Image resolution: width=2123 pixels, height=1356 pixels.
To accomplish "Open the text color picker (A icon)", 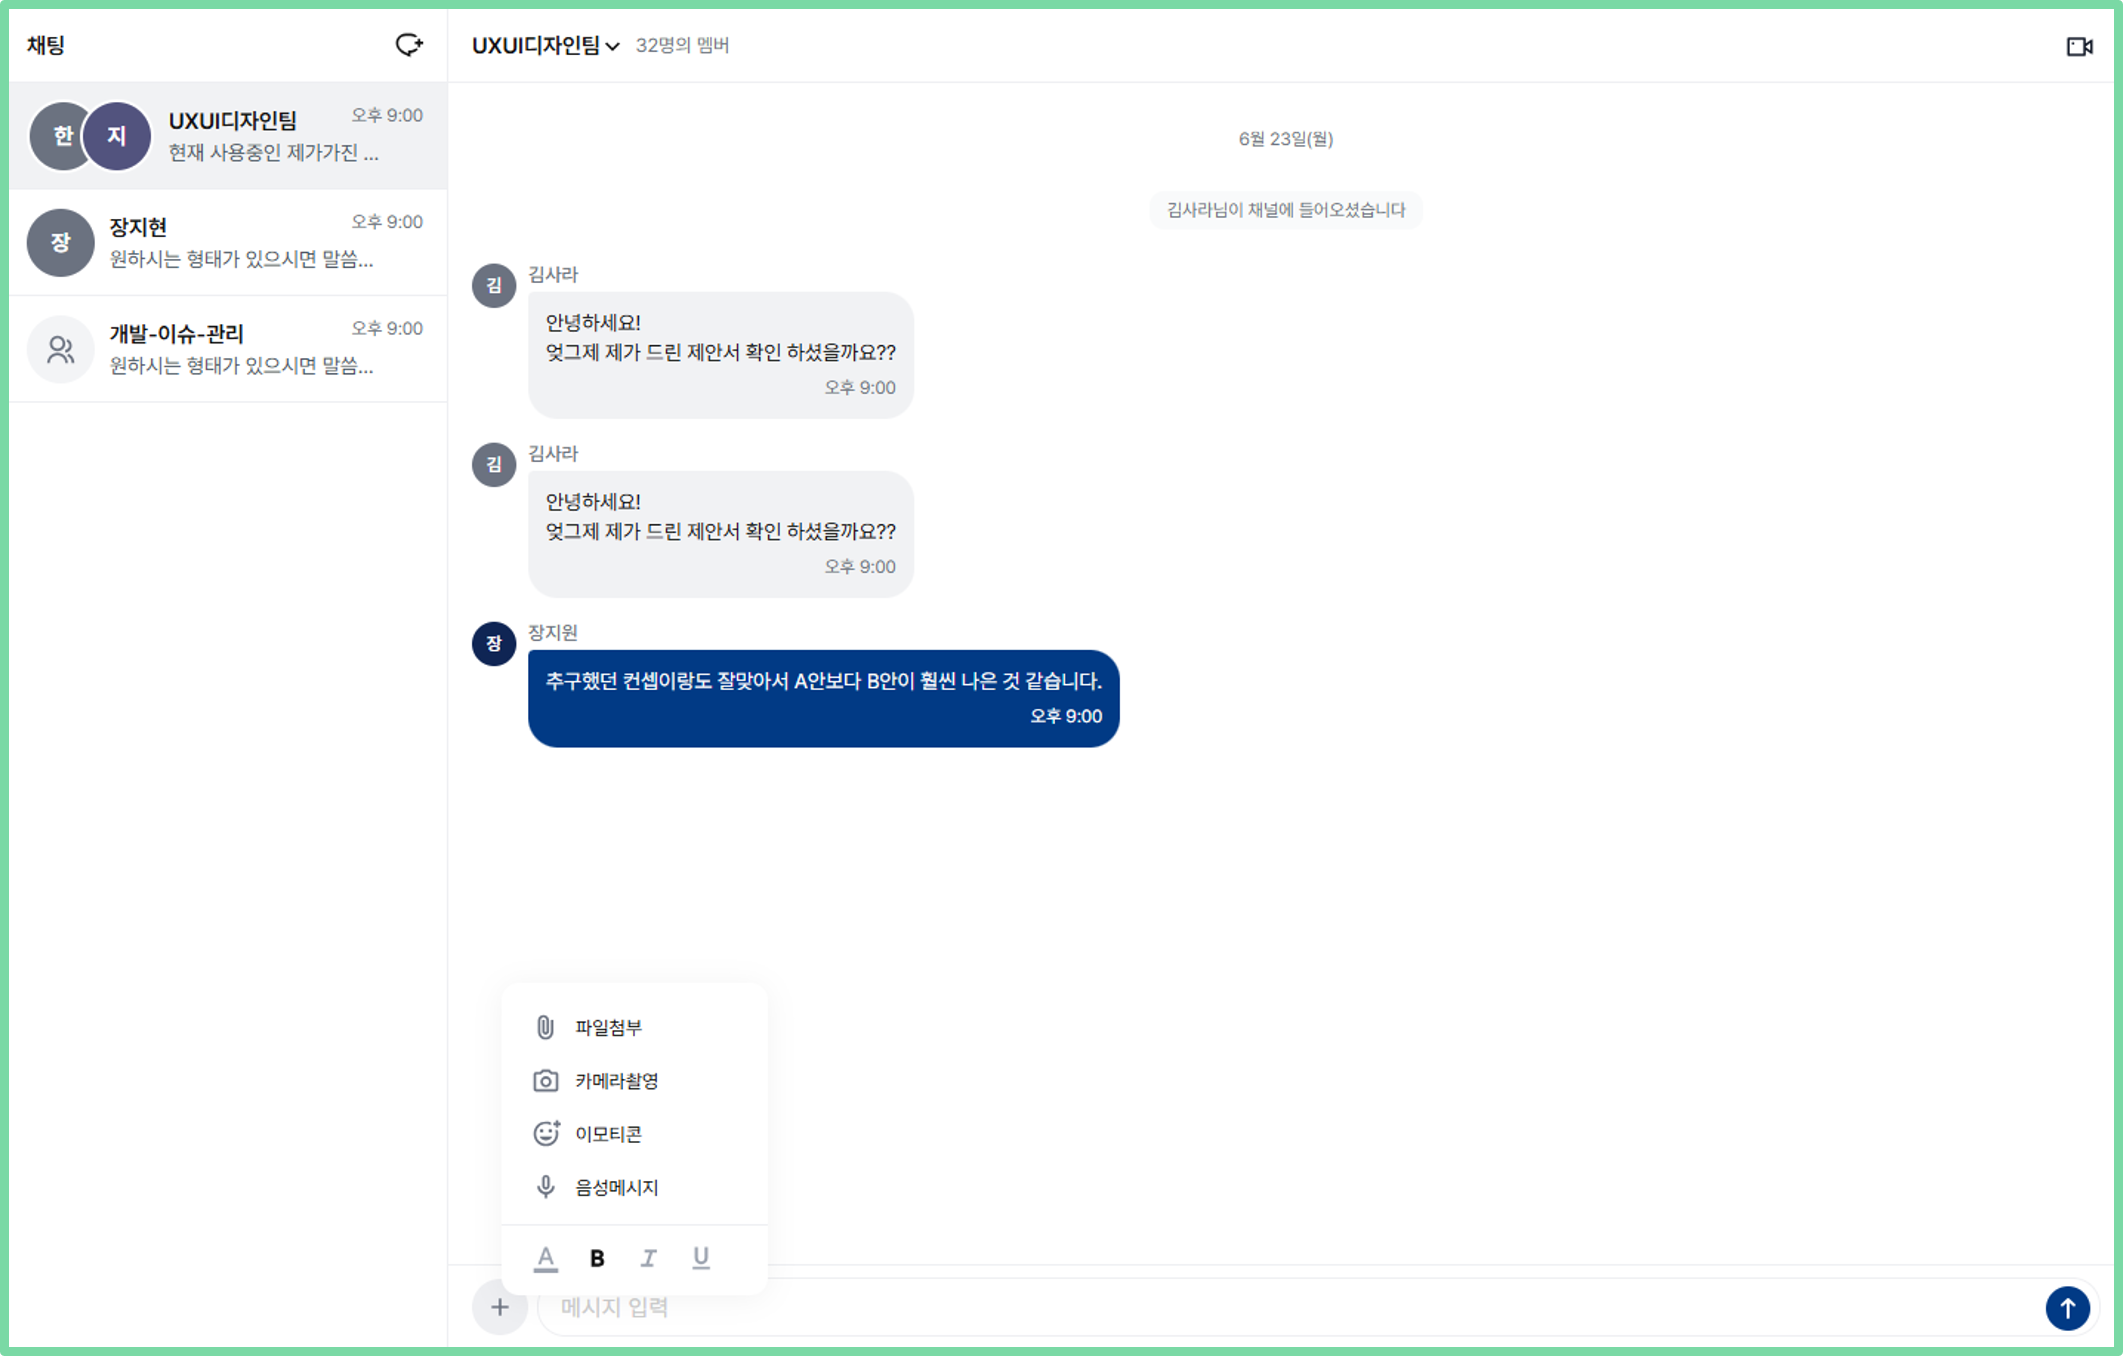I will click(545, 1258).
